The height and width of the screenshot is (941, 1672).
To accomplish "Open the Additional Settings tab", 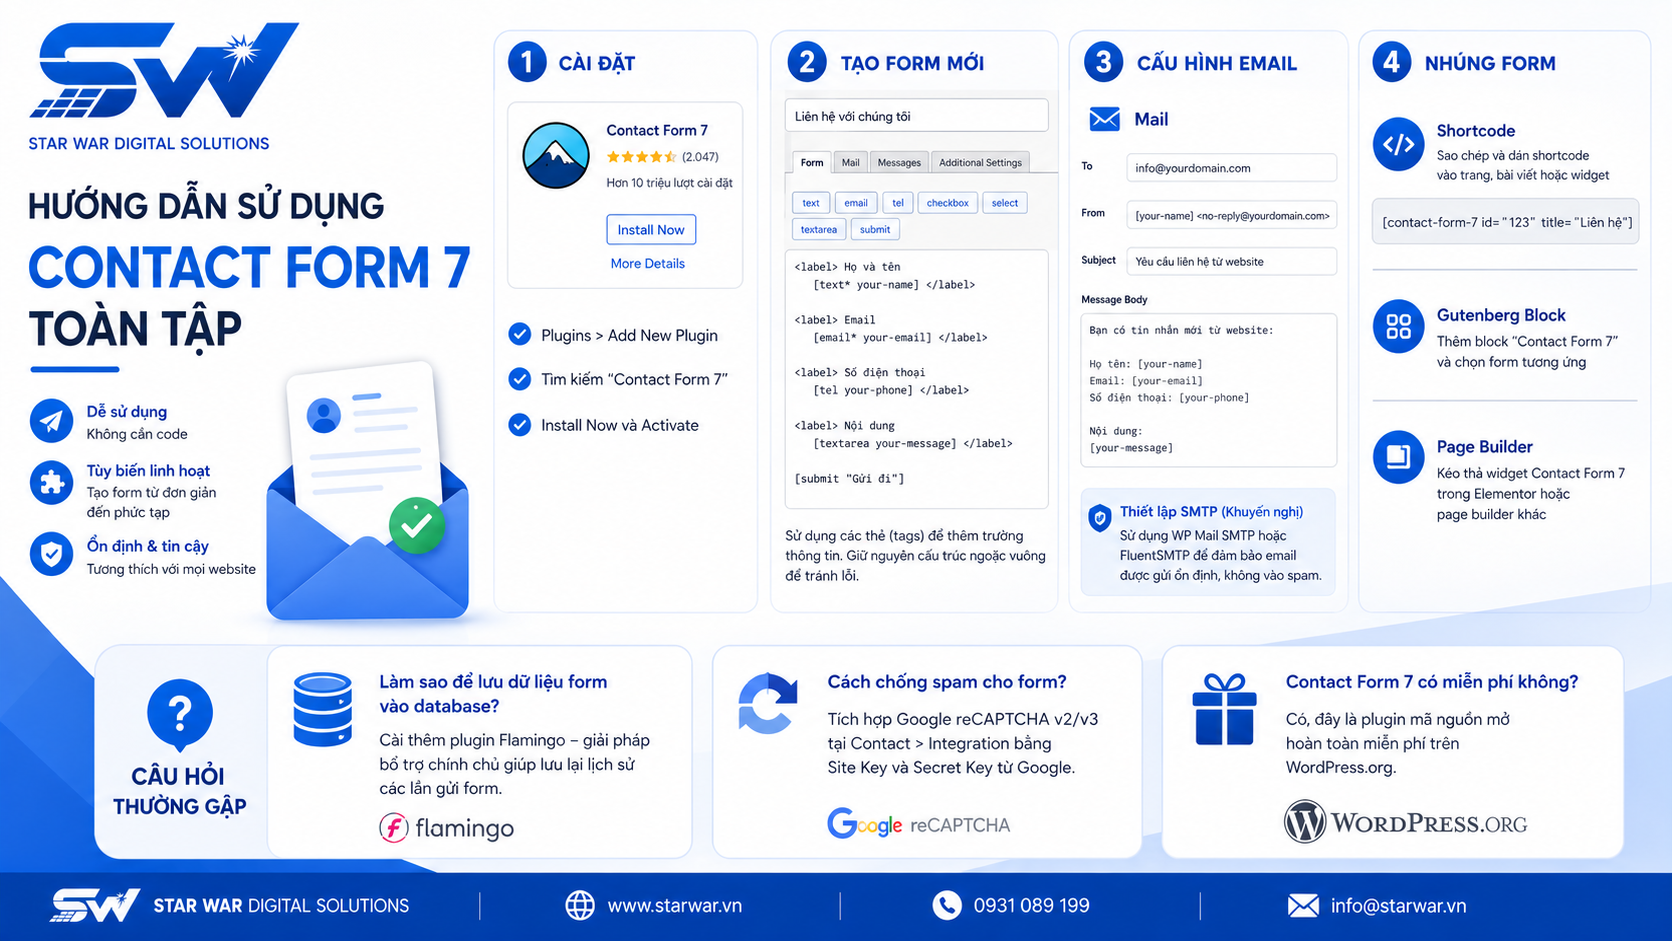I will [980, 162].
